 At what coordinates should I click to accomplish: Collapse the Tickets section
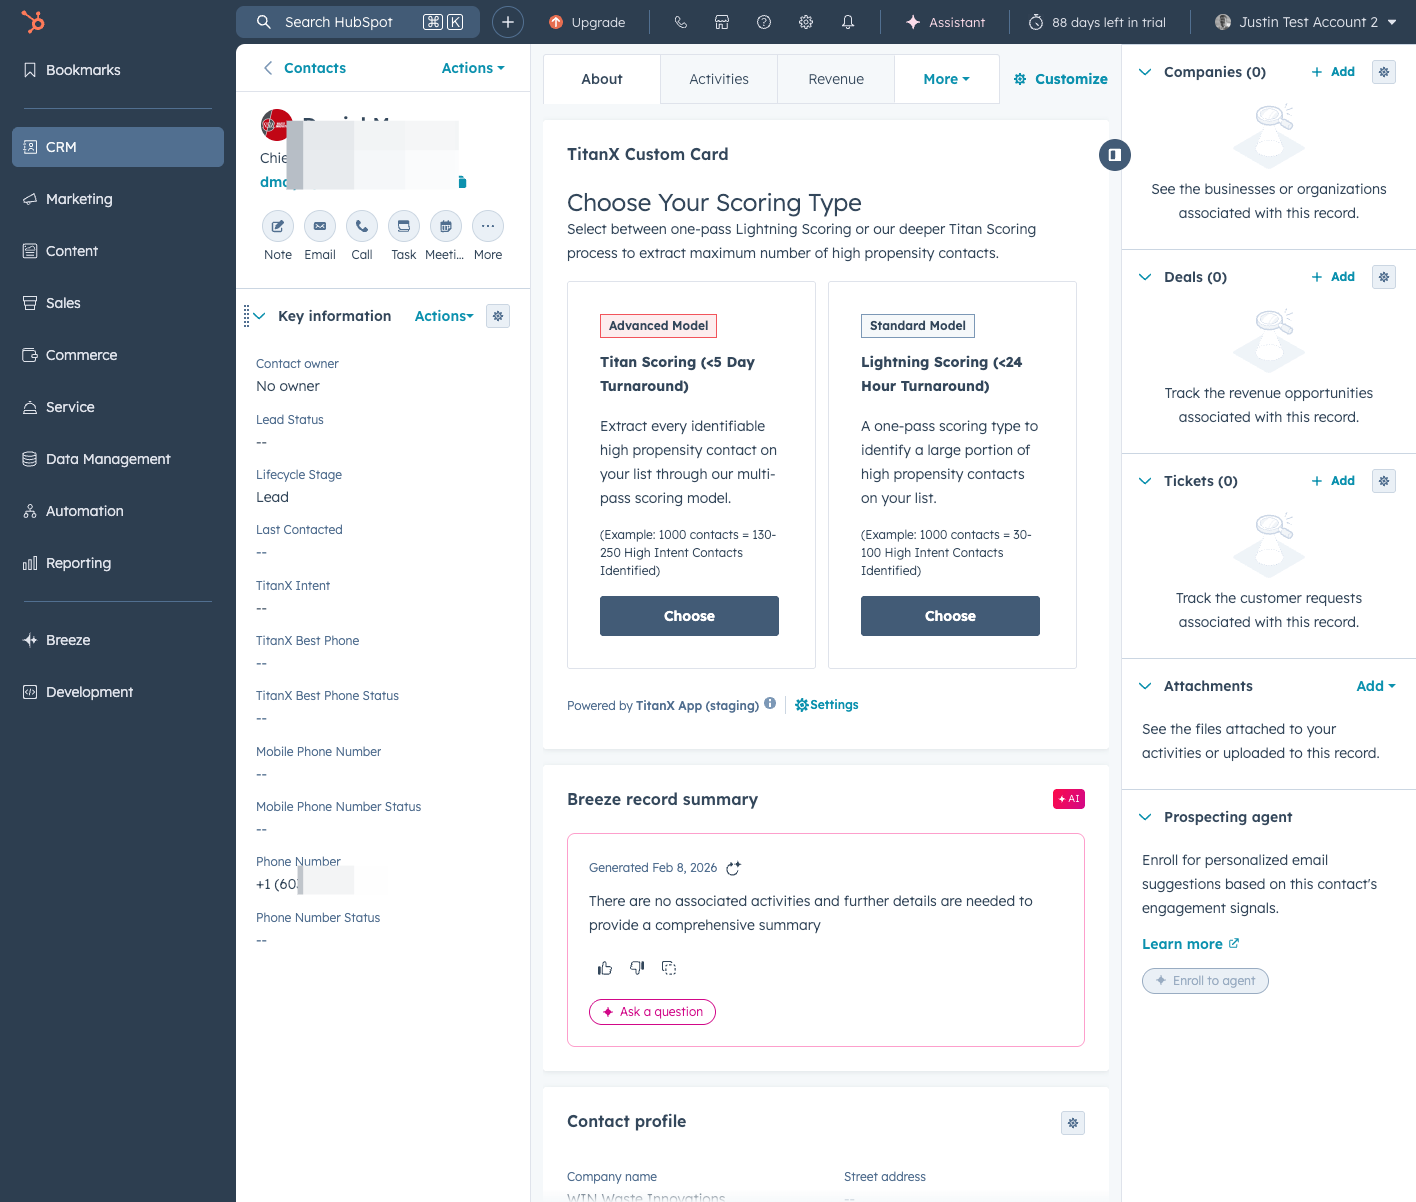1145,481
